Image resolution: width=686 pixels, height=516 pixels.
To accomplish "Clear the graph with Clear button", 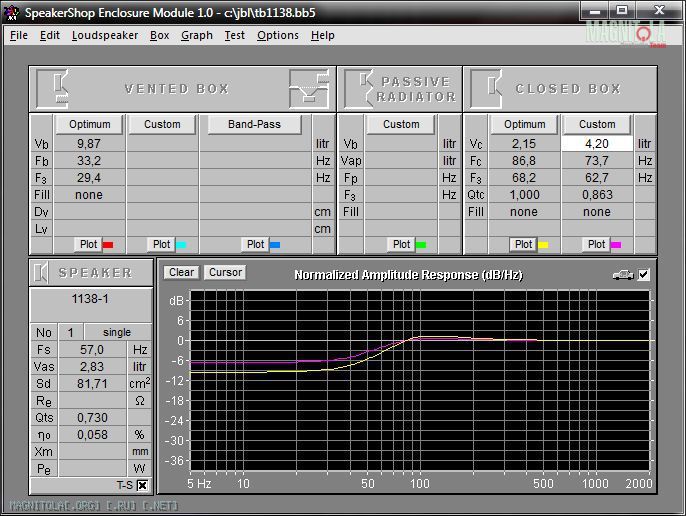I will pos(182,272).
